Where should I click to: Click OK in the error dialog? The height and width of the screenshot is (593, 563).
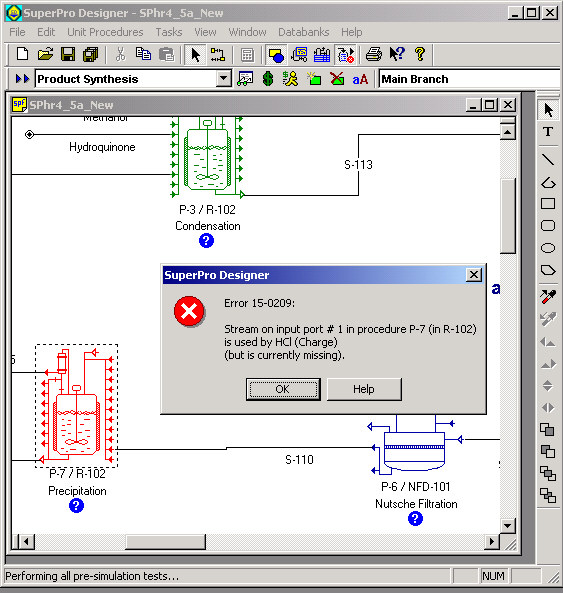tap(283, 389)
